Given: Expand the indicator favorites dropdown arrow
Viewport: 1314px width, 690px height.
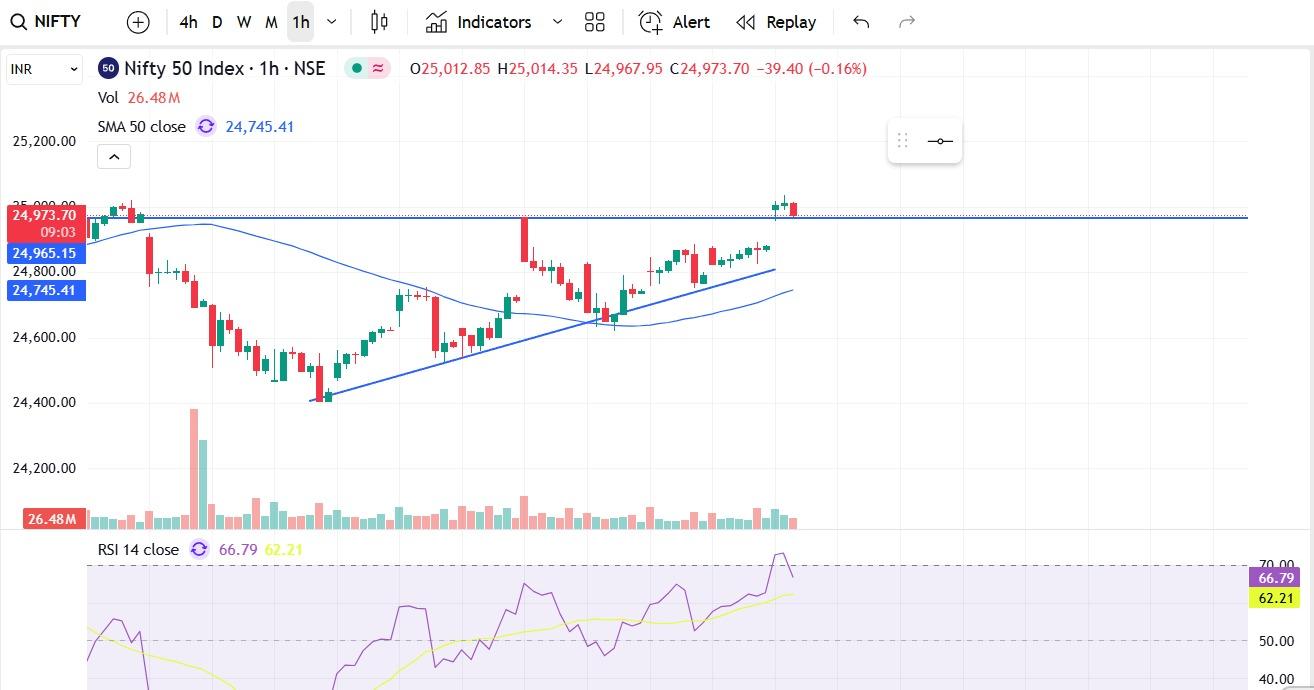Looking at the screenshot, I should (557, 22).
